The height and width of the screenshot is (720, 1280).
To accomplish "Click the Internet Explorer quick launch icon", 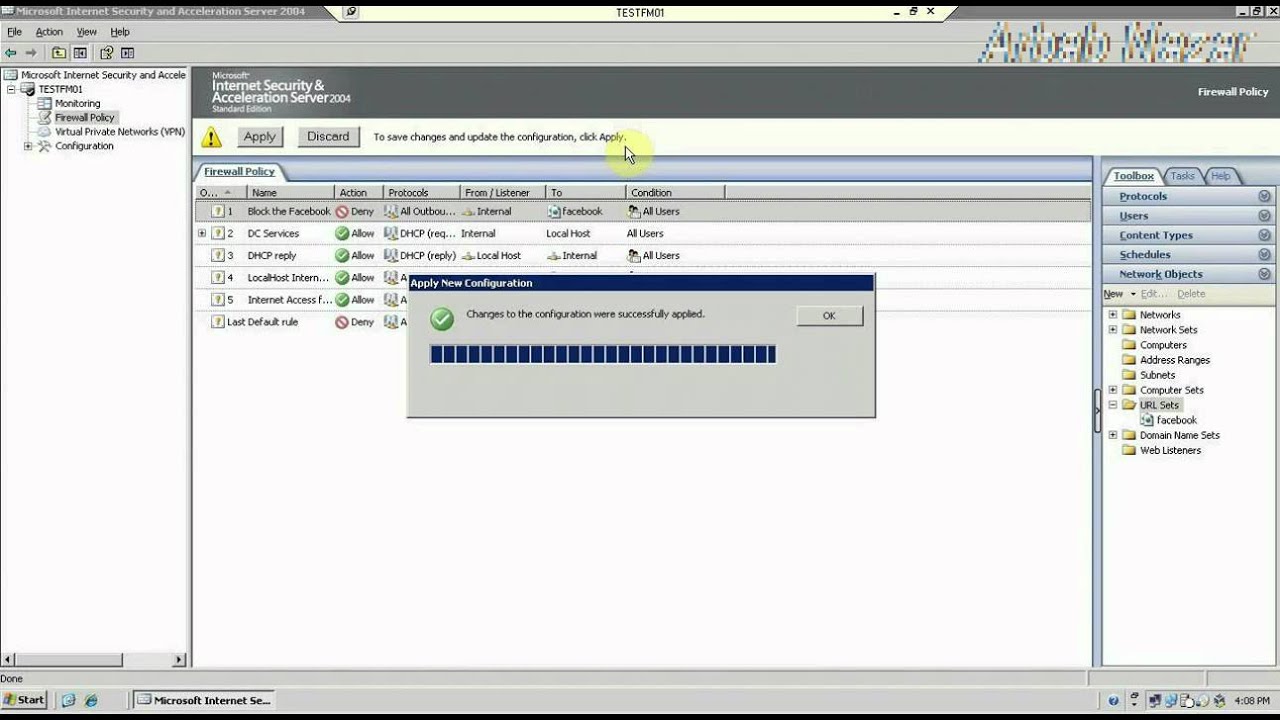I will 91,700.
